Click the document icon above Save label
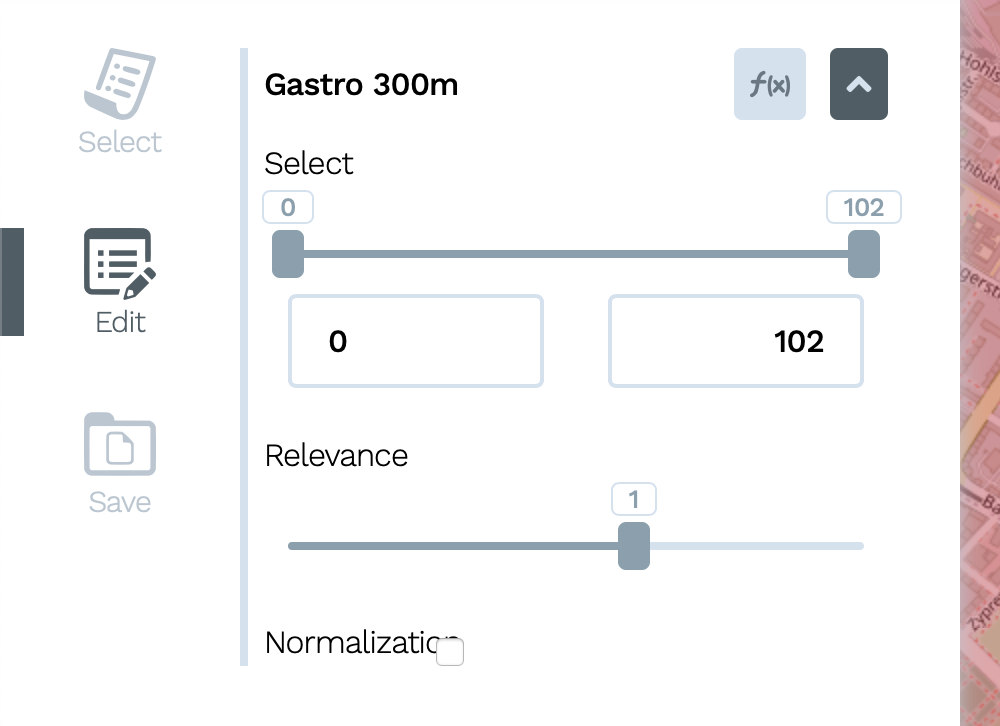 point(119,446)
